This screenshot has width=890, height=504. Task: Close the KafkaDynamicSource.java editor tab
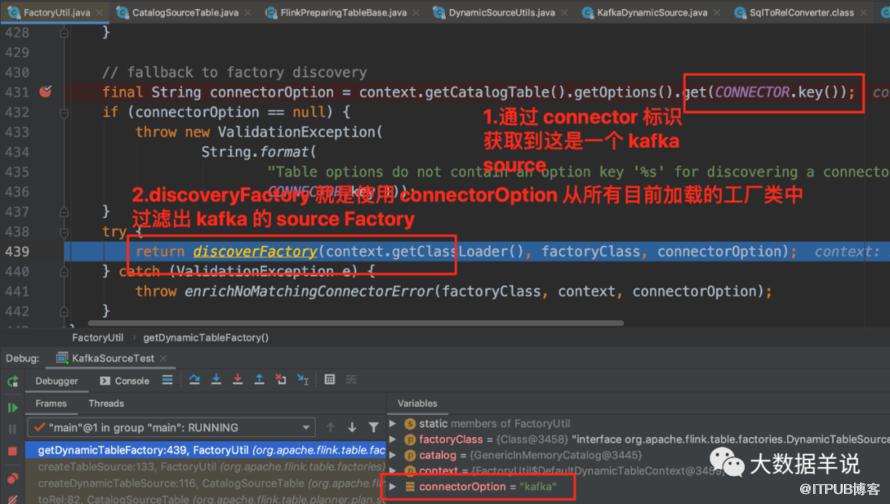[x=717, y=12]
